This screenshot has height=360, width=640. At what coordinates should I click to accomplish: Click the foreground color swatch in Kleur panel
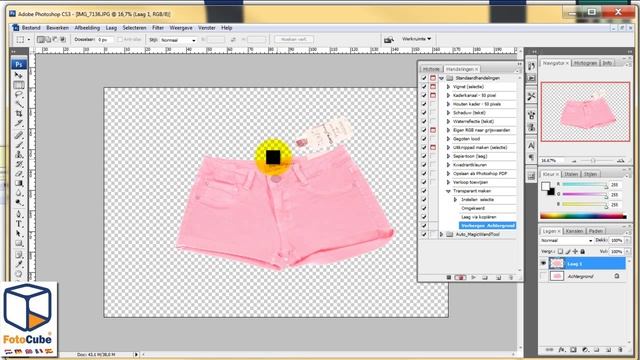coord(545,186)
